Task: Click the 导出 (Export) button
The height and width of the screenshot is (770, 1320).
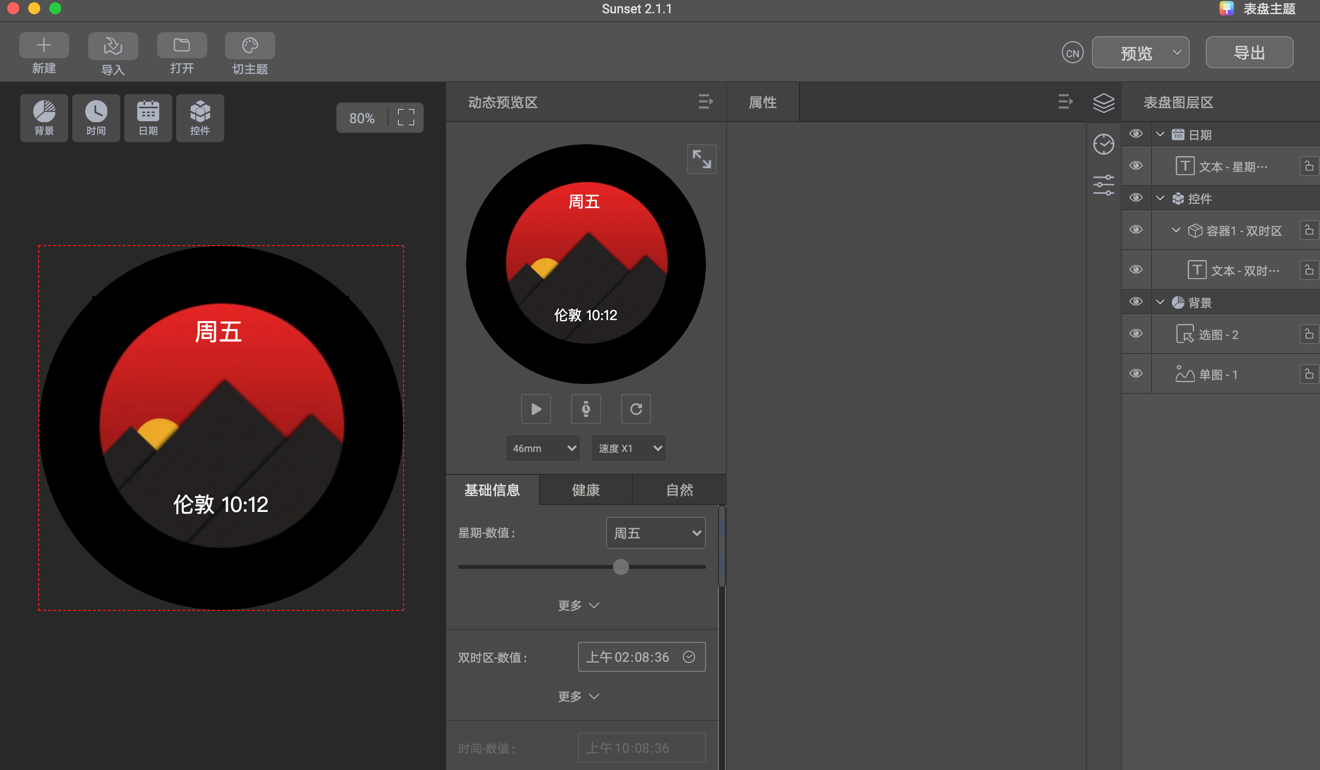Action: click(1249, 51)
